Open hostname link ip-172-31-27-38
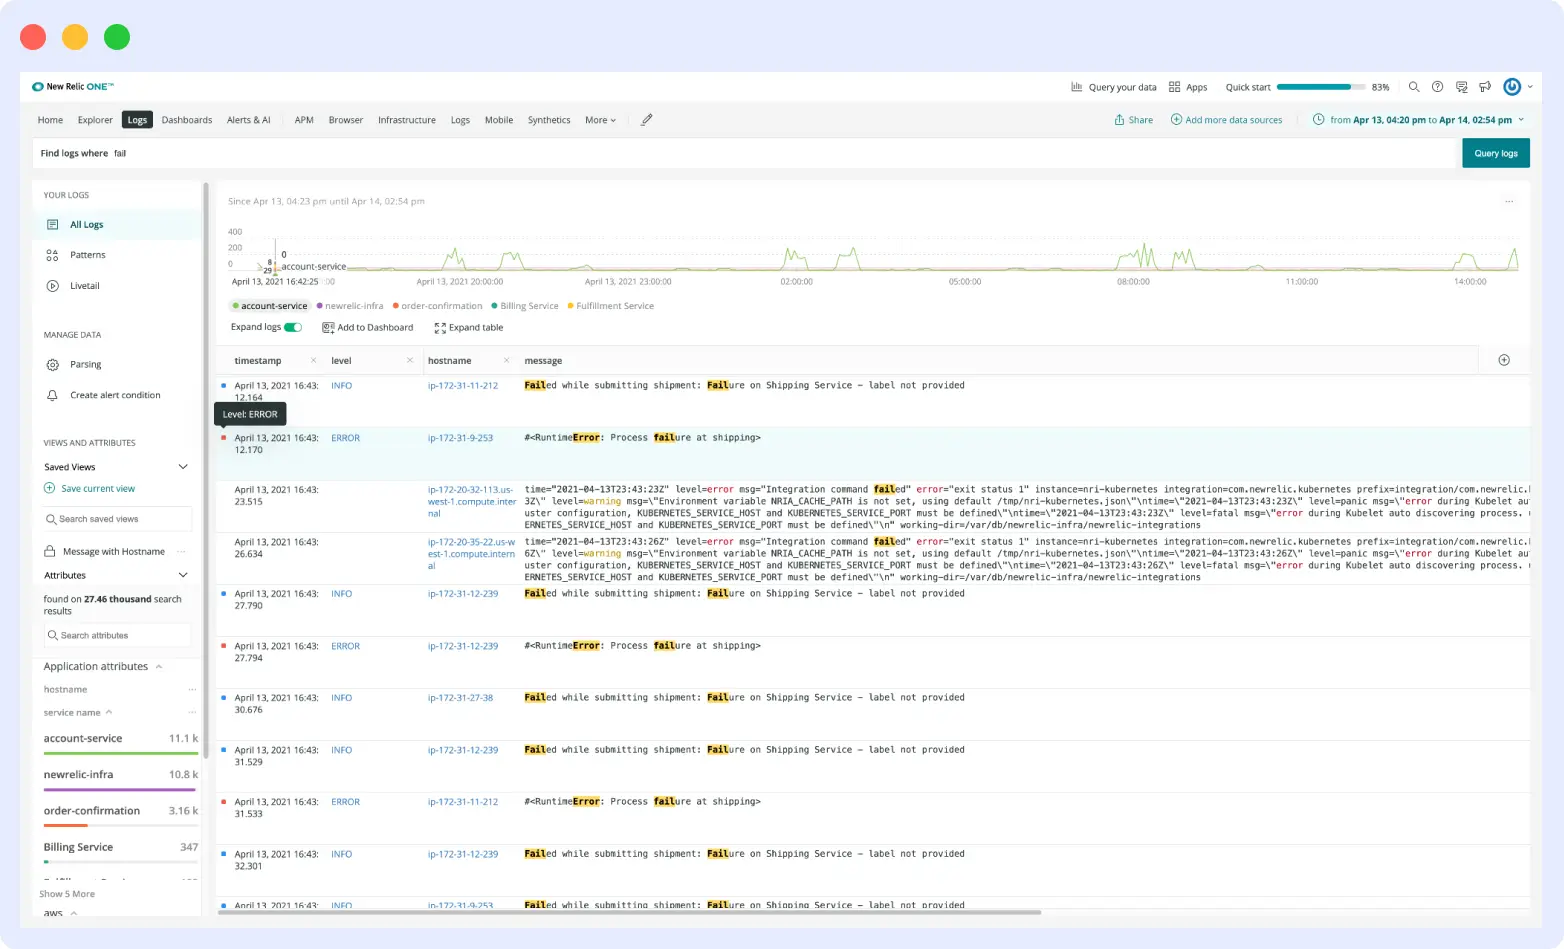The image size is (1564, 949). (x=460, y=698)
